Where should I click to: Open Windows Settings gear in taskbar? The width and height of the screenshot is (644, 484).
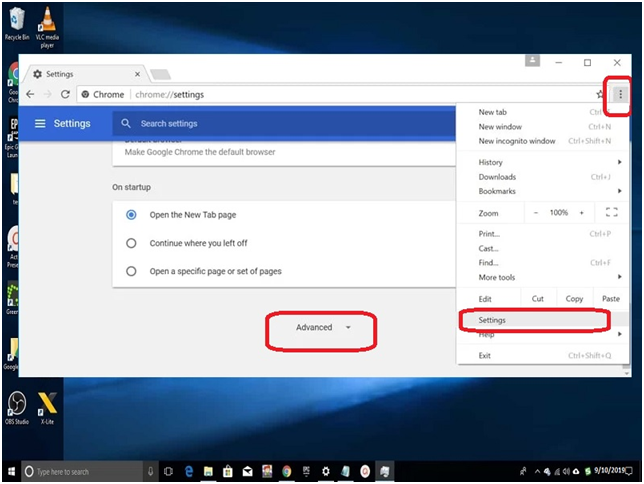[x=326, y=471]
